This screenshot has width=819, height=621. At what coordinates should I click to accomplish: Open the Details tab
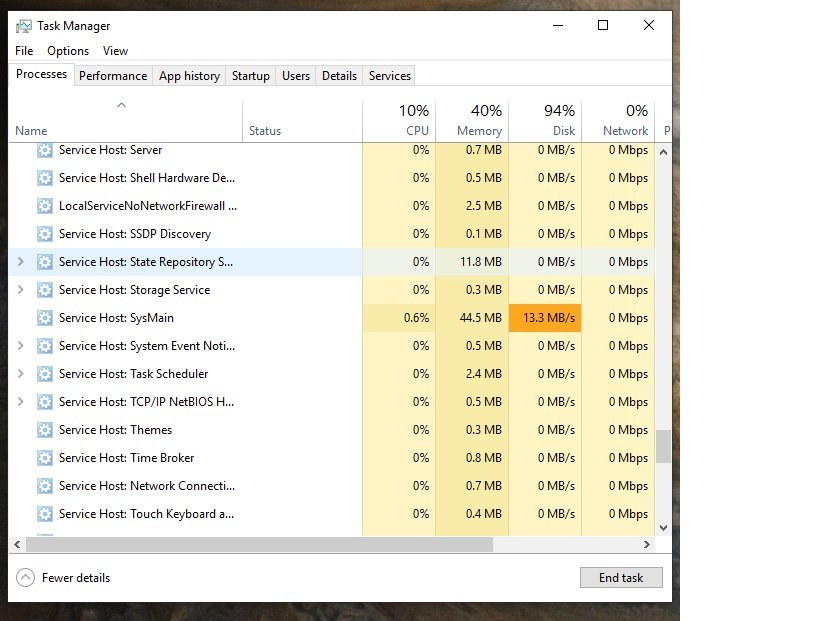340,76
